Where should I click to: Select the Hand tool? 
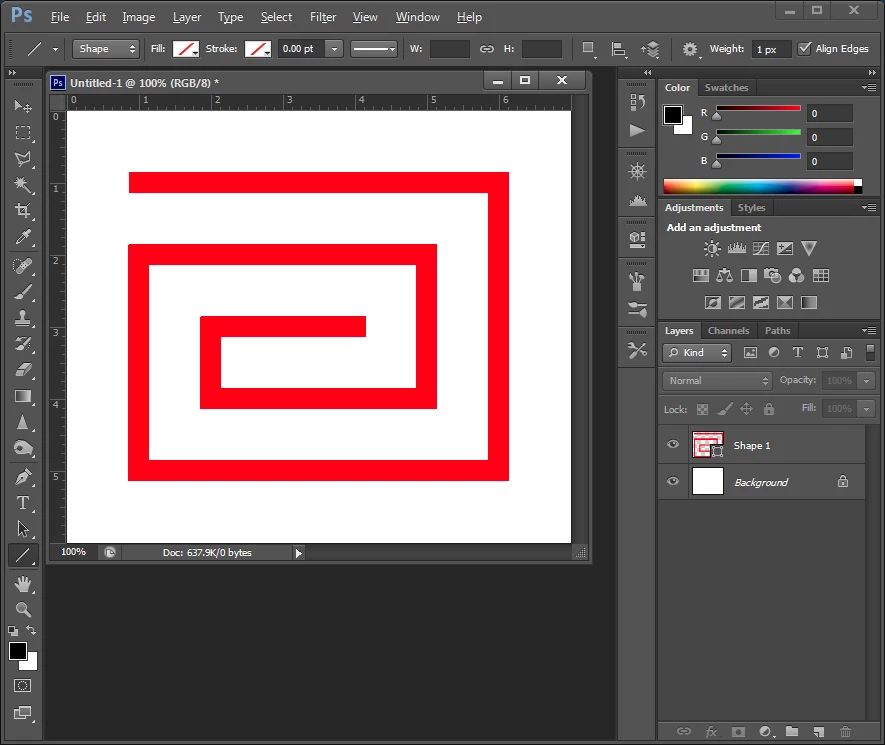pyautogui.click(x=23, y=584)
